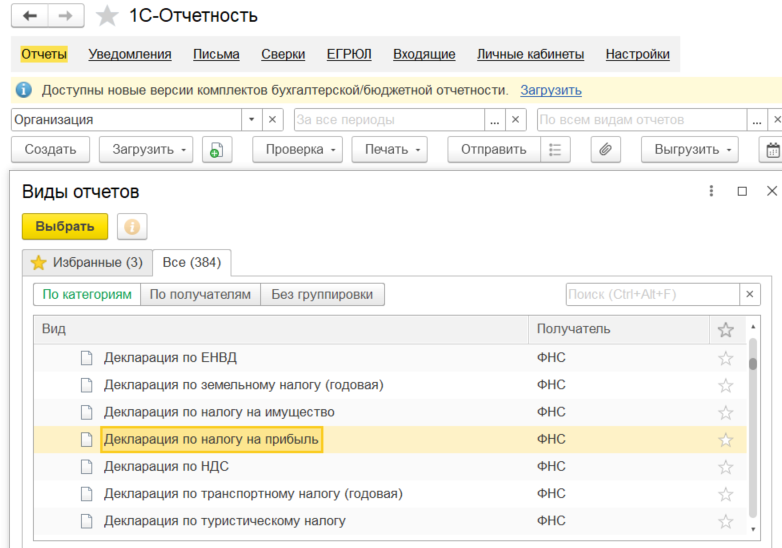Viewport: 782px width, 548px height.
Task: Switch to Избранные (3) tab
Action: [x=87, y=263]
